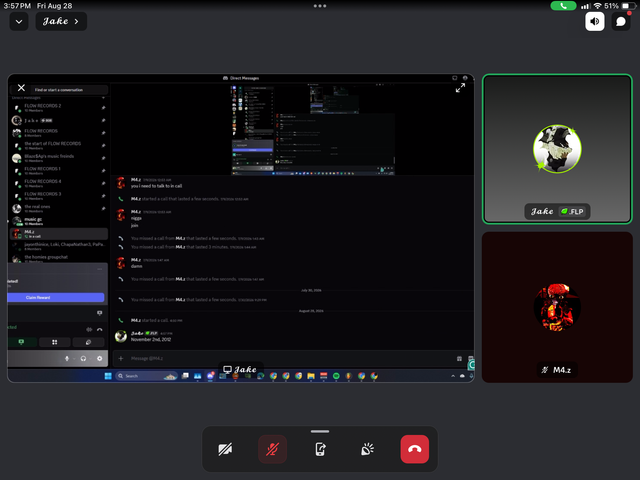Open 'the homies groupchat' in DM list
Screen dimensions: 640x480
click(58, 258)
